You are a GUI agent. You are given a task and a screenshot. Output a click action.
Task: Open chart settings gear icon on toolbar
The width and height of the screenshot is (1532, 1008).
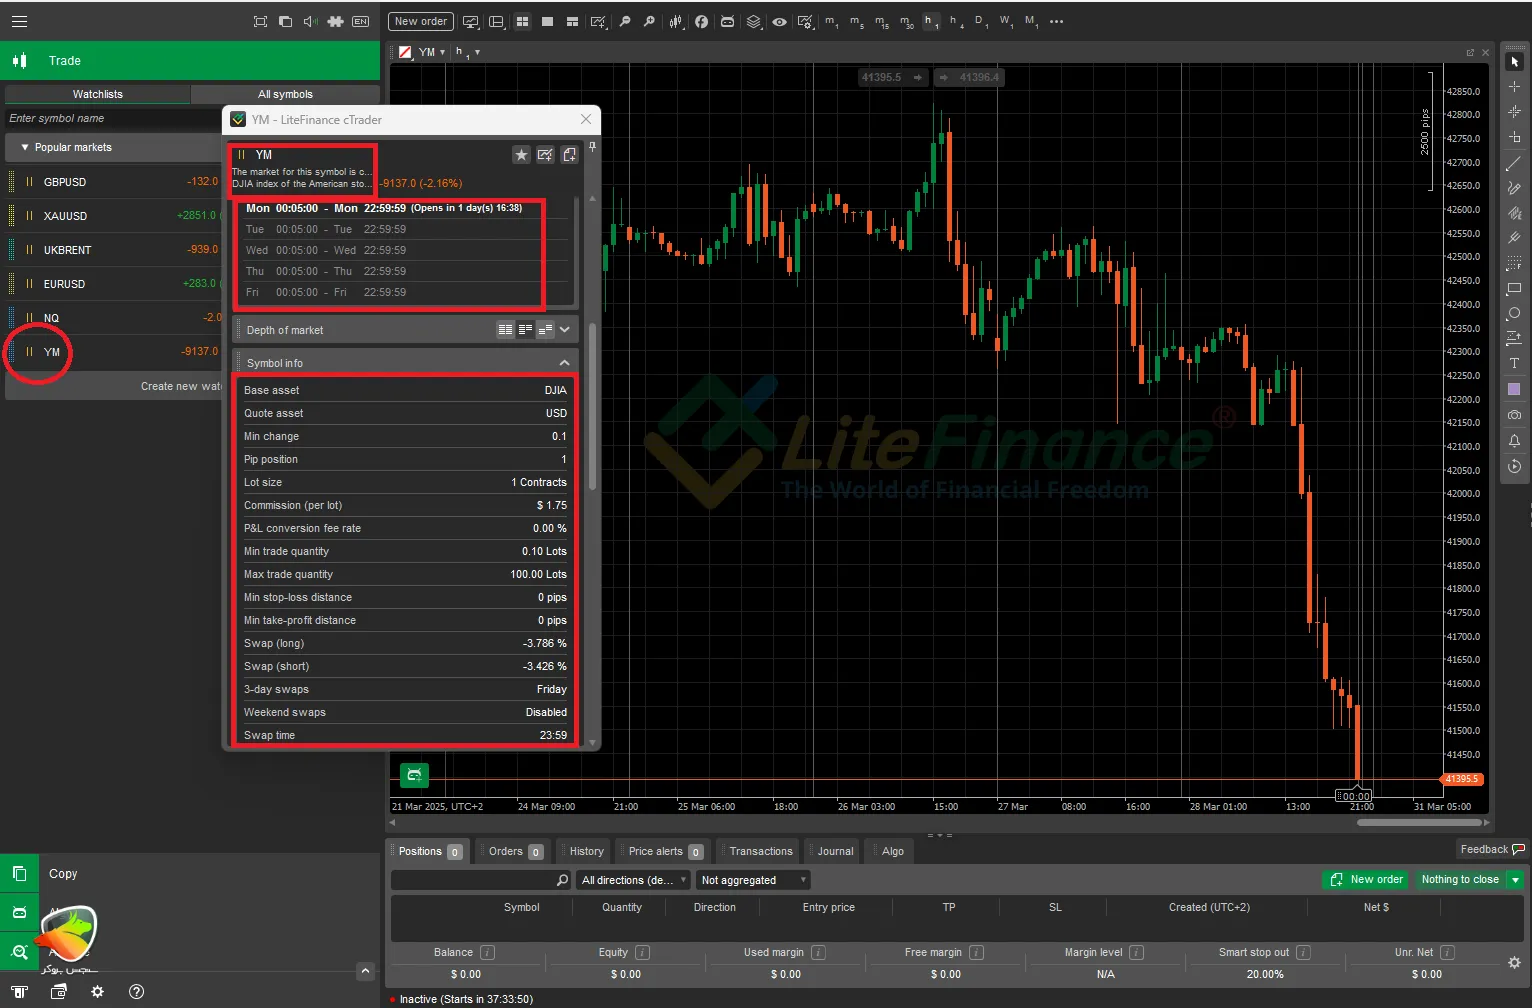806,21
